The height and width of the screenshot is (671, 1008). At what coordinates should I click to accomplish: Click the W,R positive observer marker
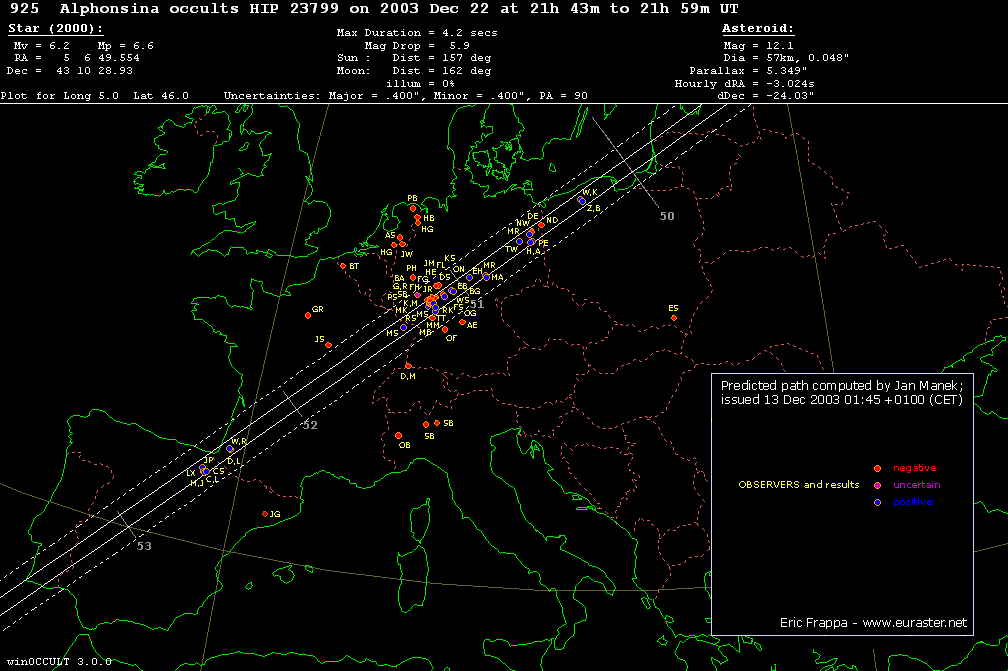(229, 449)
